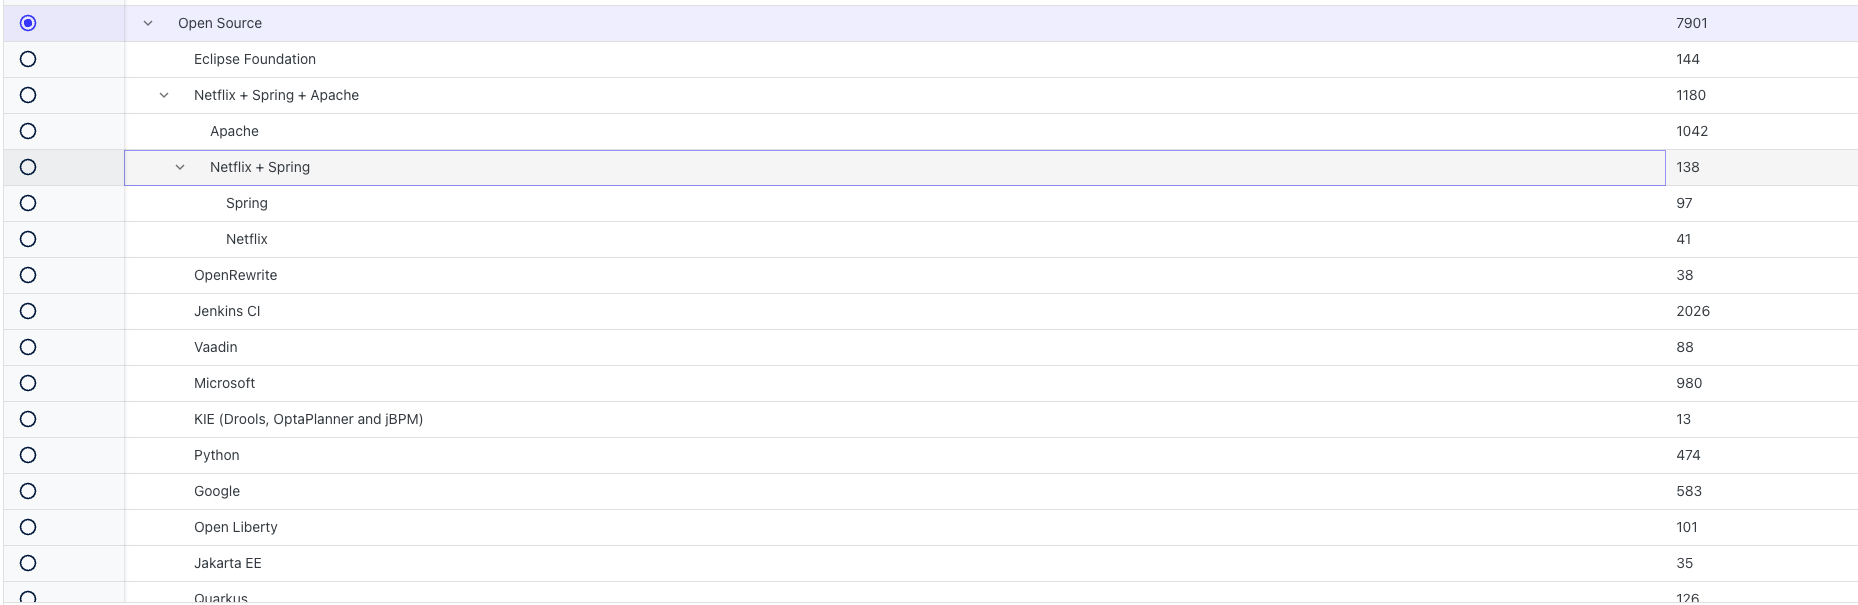Click the Python row label
The image size is (1858, 605).
(217, 455)
